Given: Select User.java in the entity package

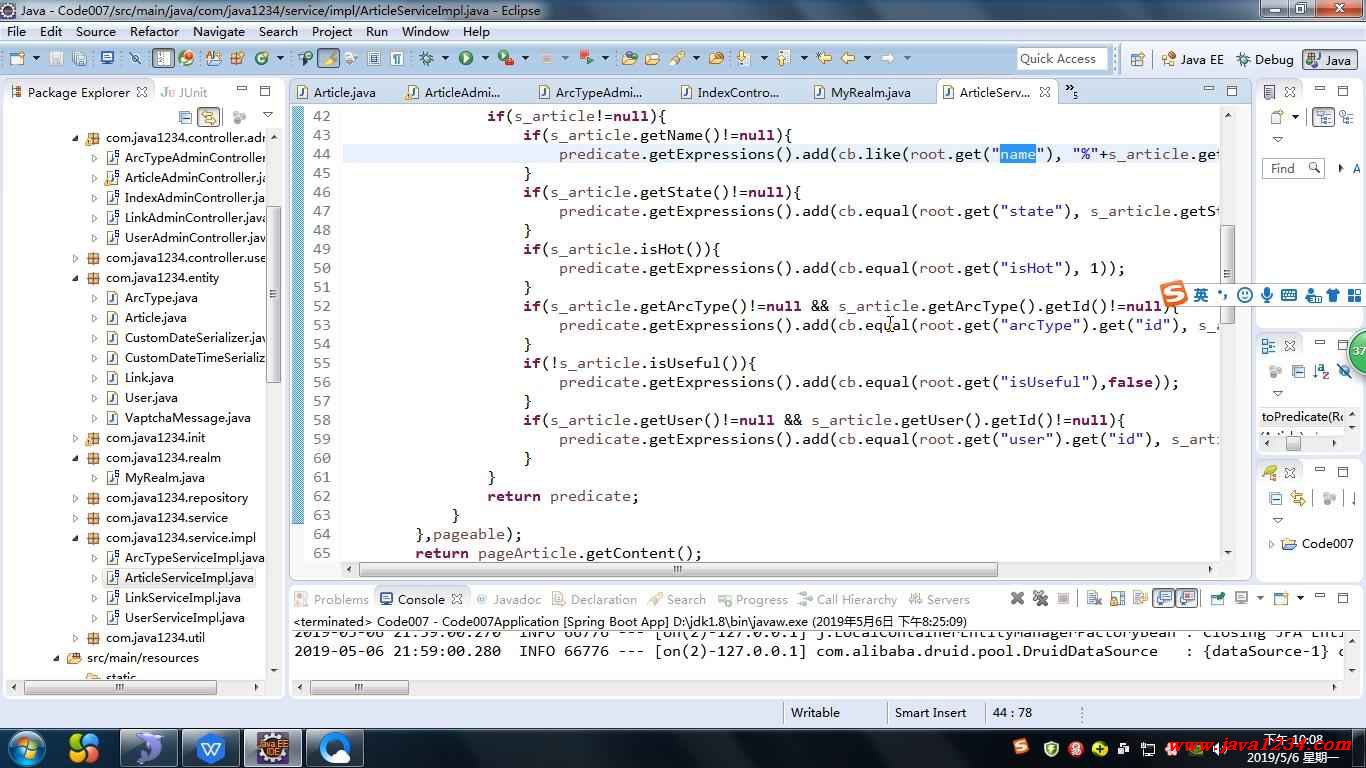Looking at the screenshot, I should pyautogui.click(x=150, y=398).
